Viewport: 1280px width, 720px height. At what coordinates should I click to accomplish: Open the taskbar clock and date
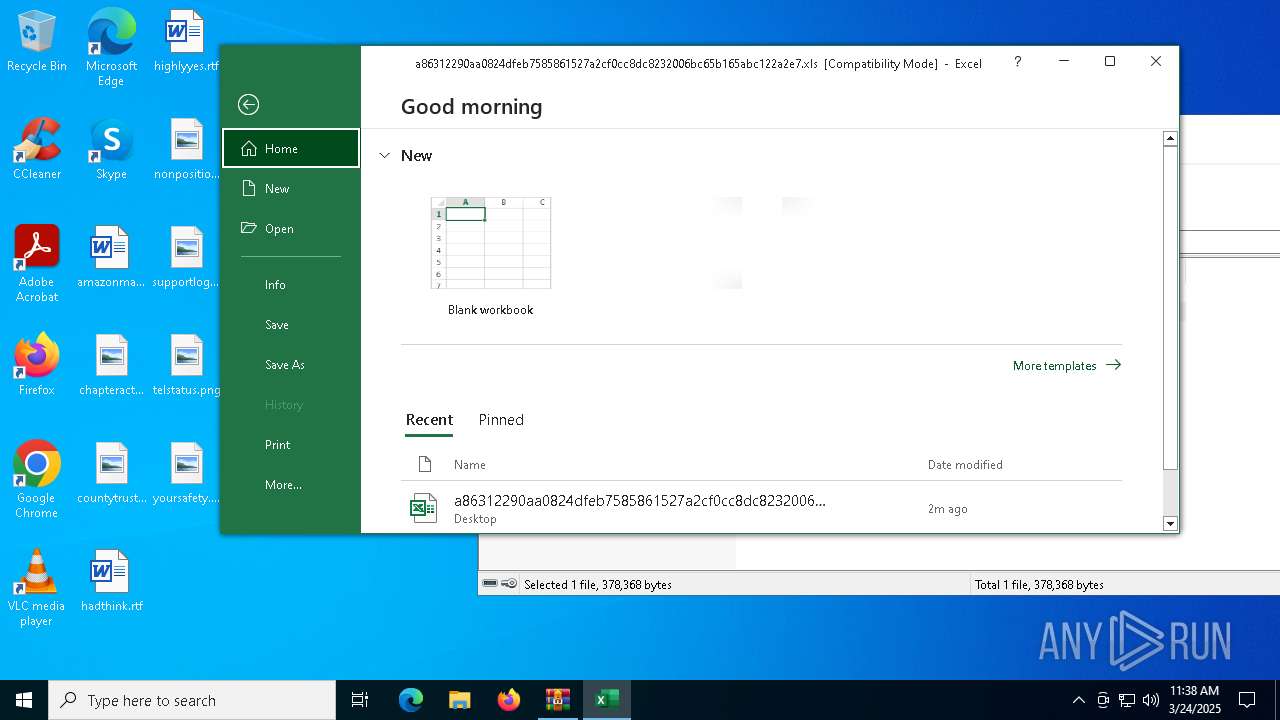click(1194, 700)
